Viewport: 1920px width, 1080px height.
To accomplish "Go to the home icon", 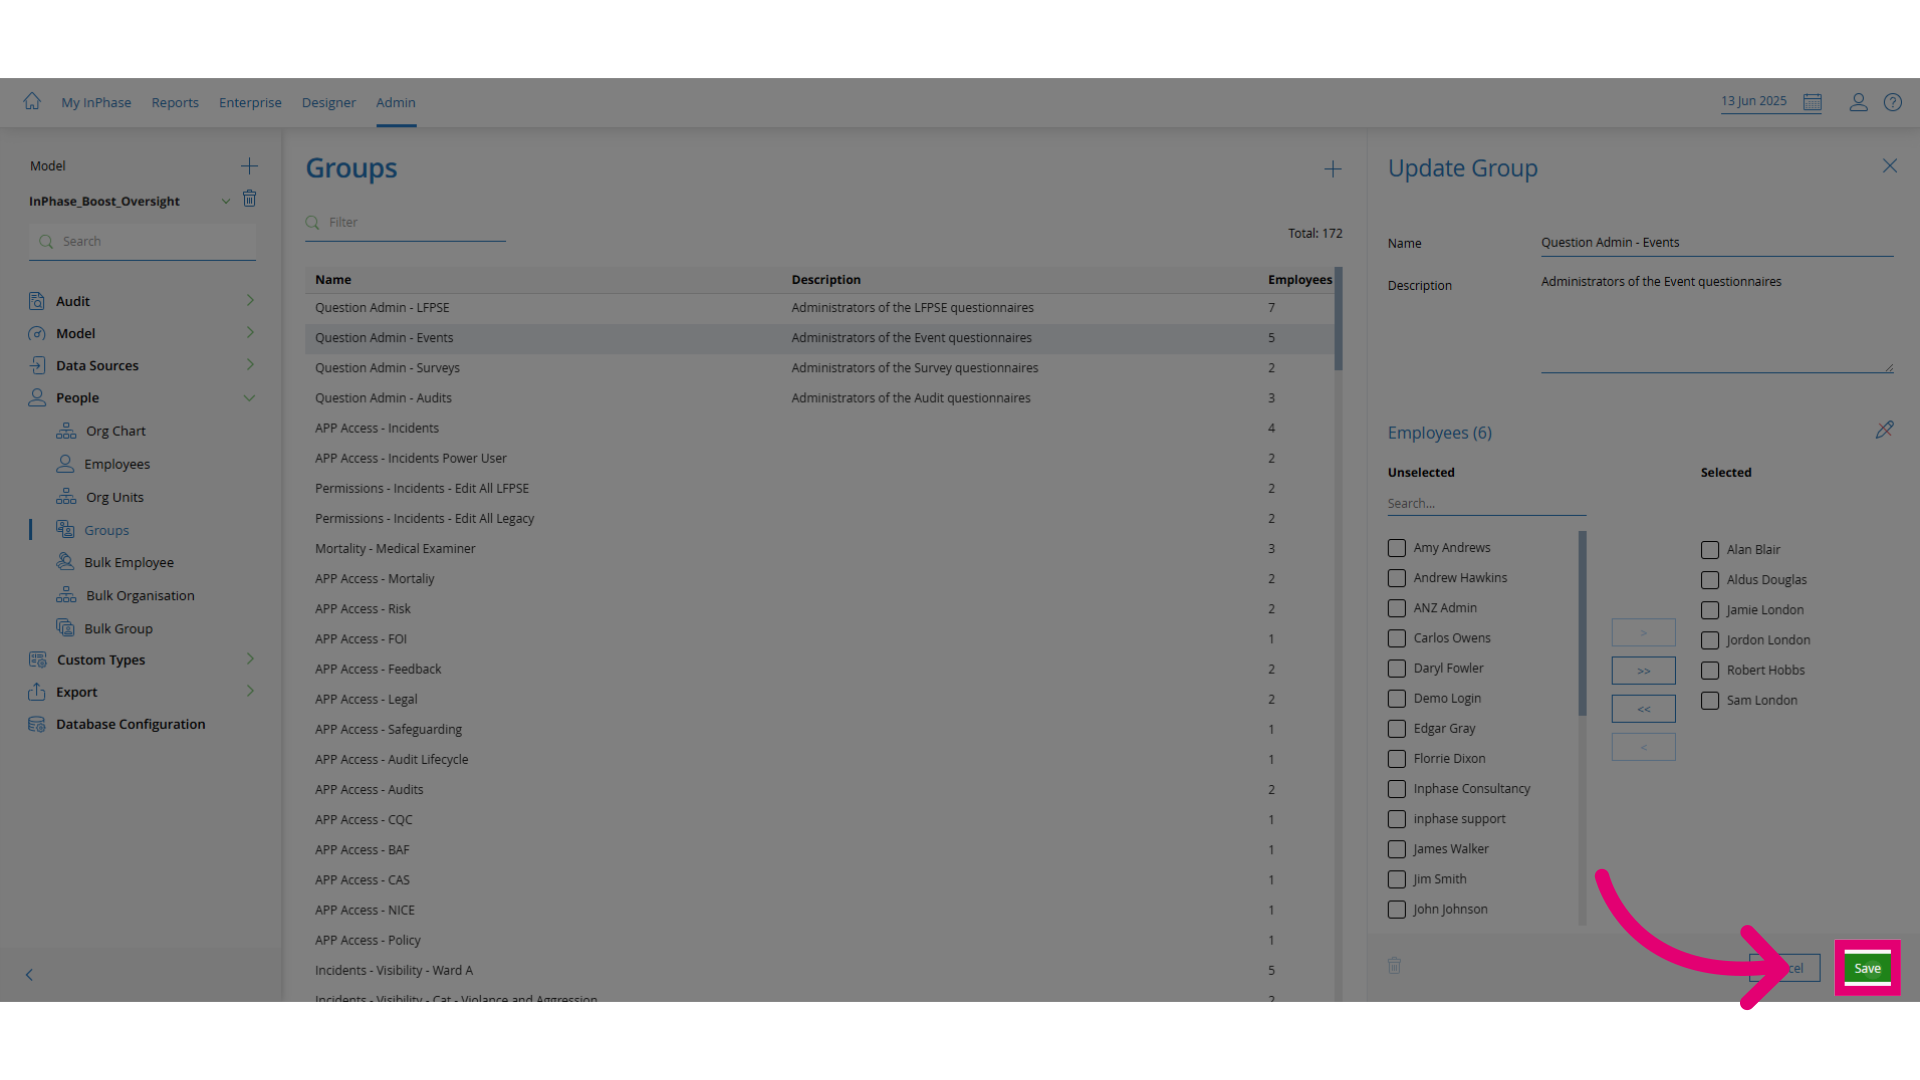I will tap(32, 101).
